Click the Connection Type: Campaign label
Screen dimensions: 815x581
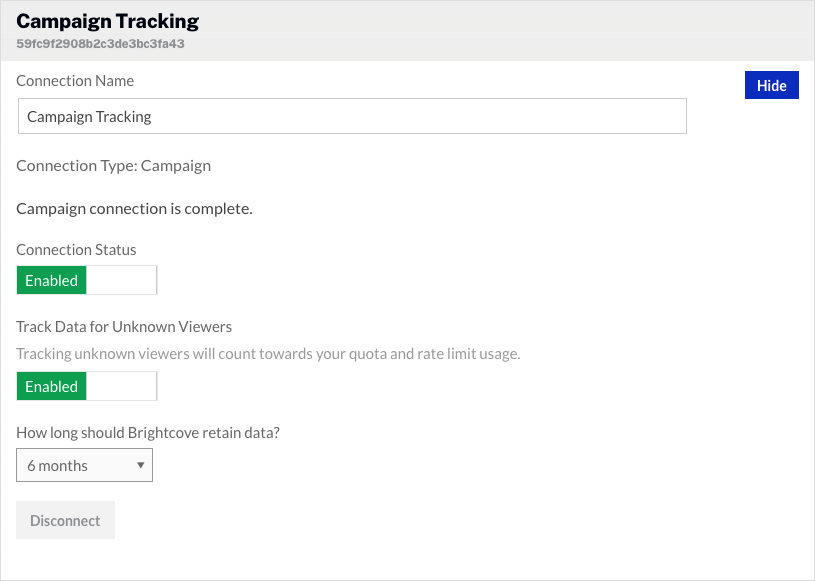113,165
